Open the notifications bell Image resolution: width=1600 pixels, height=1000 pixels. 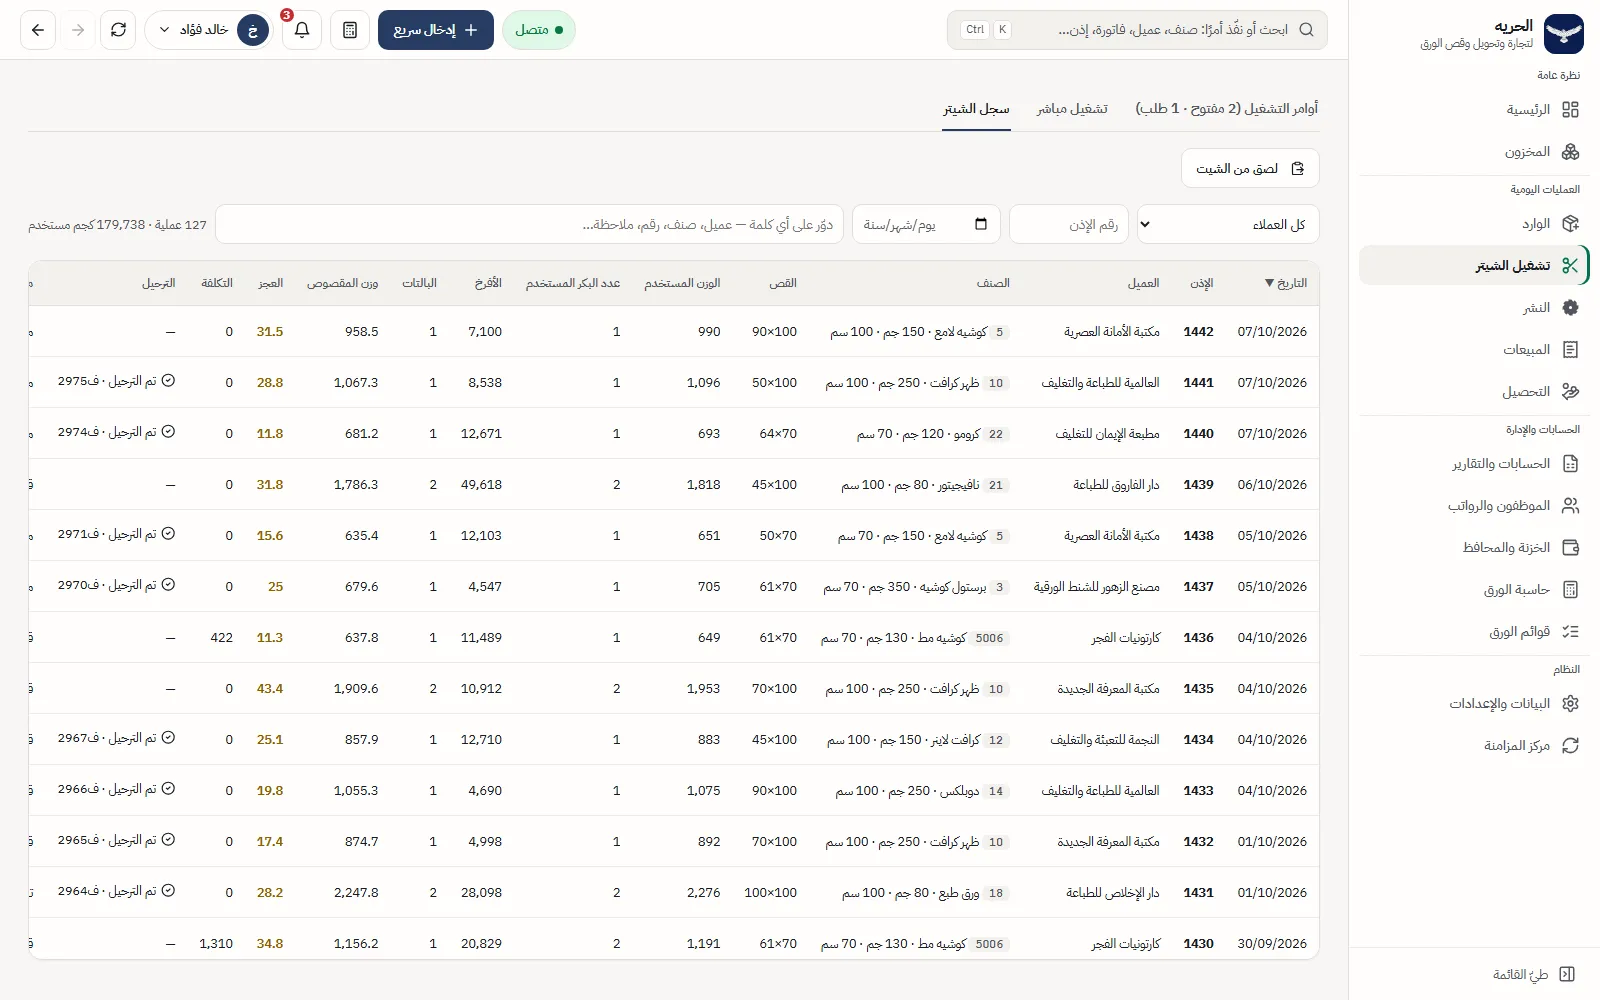pos(302,30)
